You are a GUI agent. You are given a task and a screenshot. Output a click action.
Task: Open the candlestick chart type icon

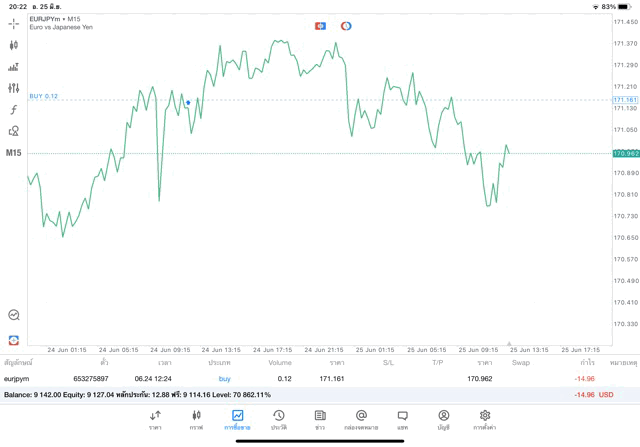[14, 45]
